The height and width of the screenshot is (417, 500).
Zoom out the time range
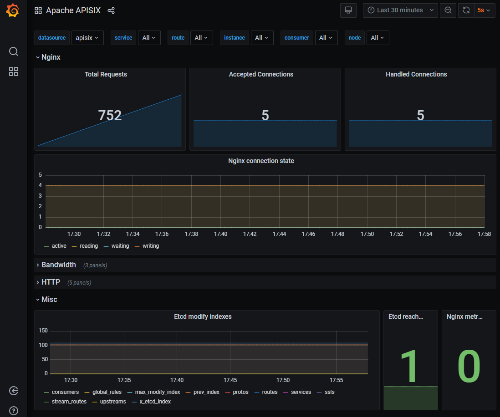[448, 10]
